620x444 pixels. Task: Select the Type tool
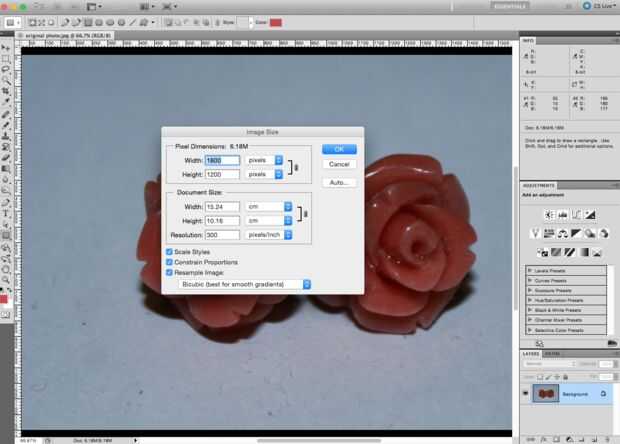pyautogui.click(x=6, y=213)
